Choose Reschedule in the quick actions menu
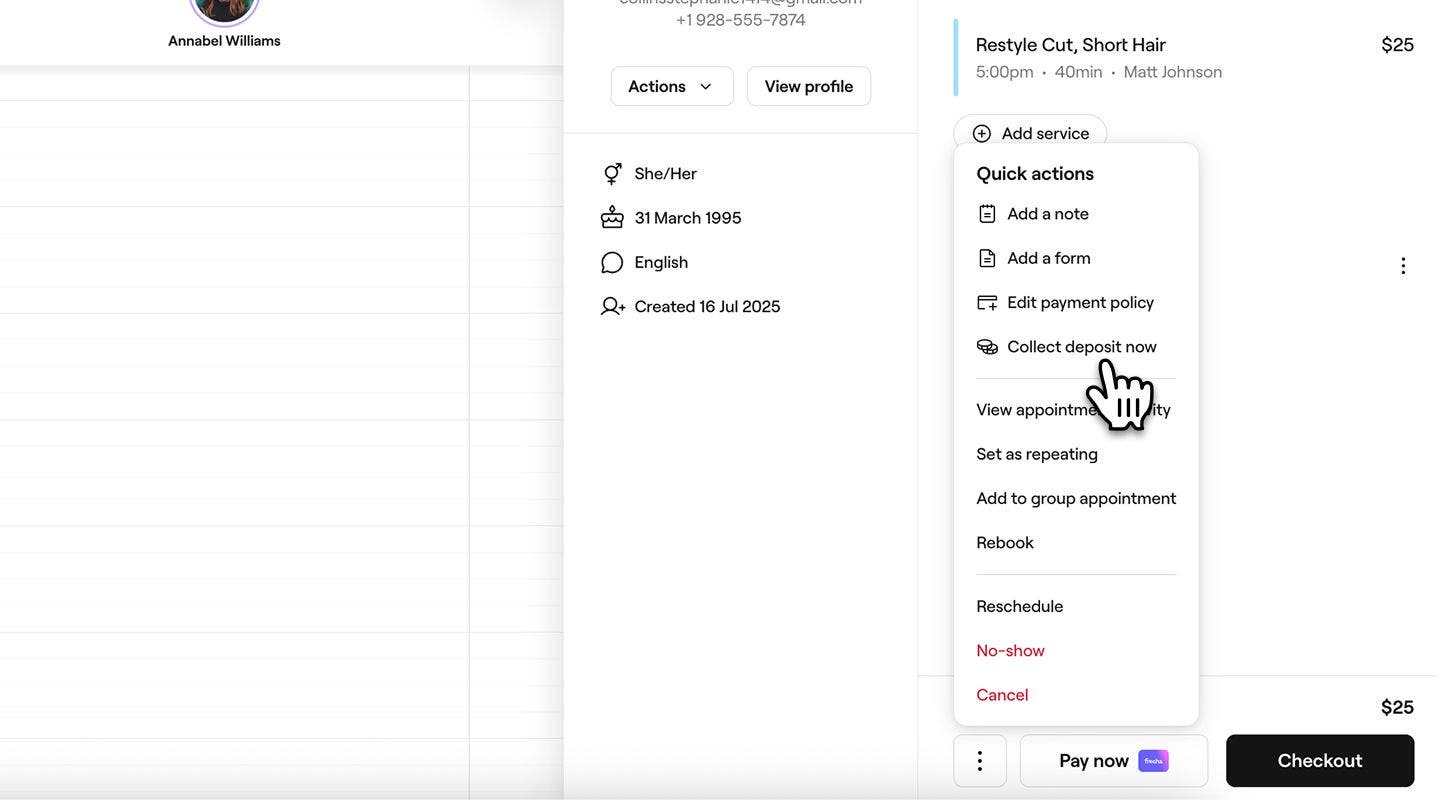This screenshot has height=800, width=1440. coord(1019,607)
